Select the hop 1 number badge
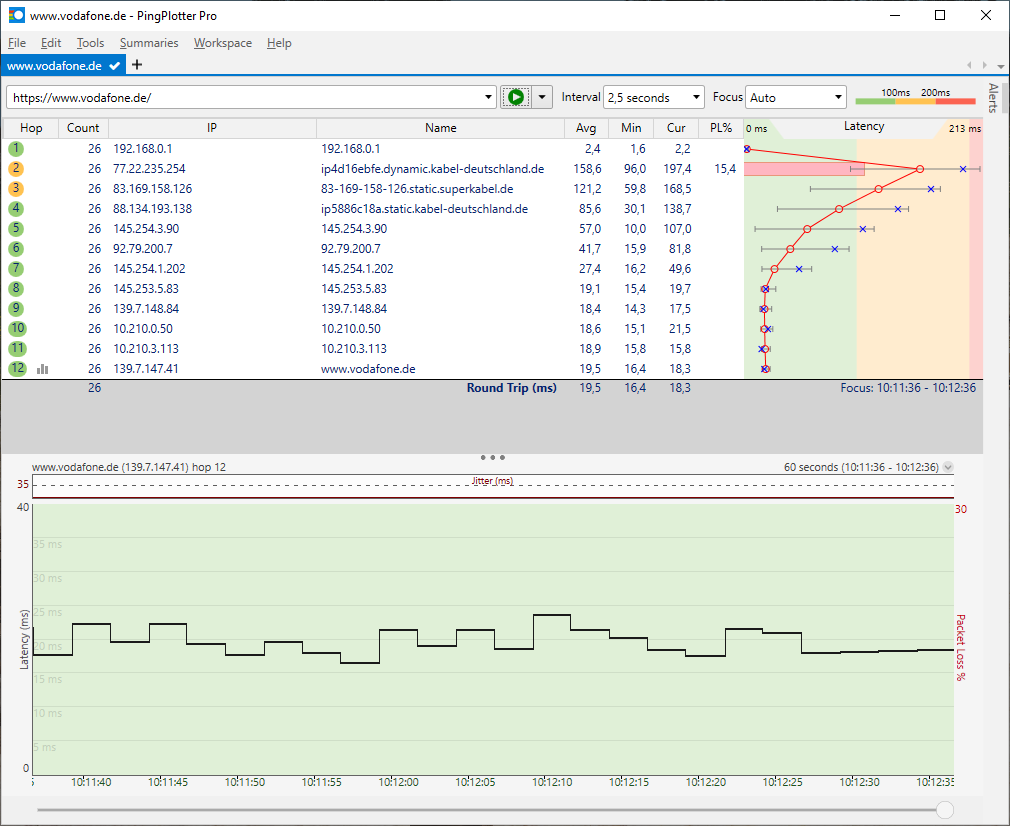Screen dimensions: 1010x826 15,148
